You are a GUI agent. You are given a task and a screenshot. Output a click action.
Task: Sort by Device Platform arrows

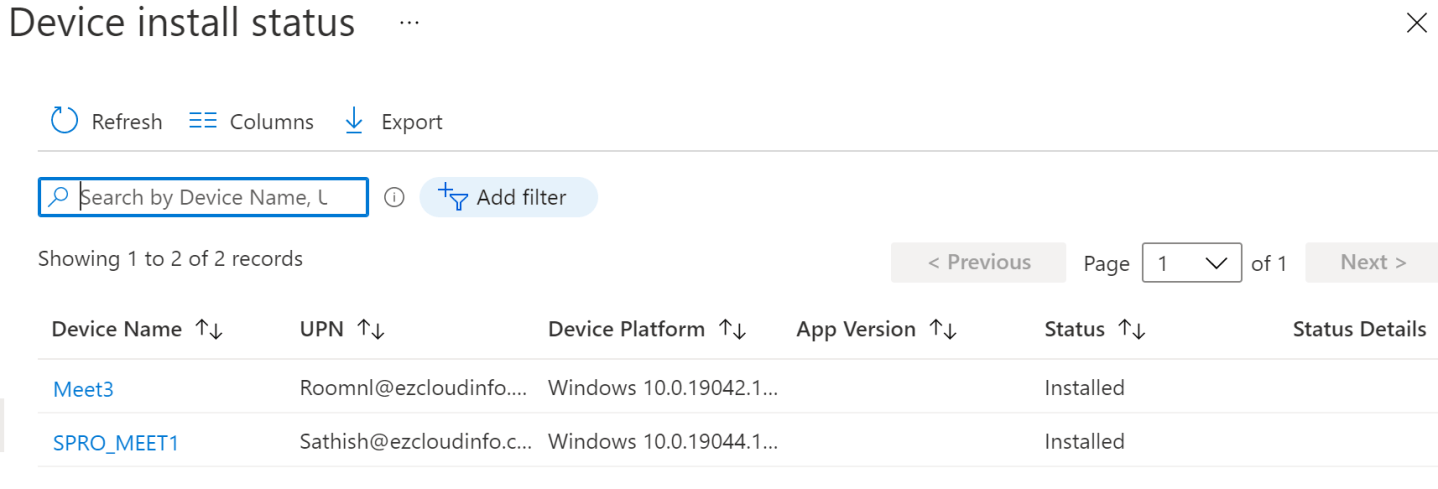tap(733, 329)
